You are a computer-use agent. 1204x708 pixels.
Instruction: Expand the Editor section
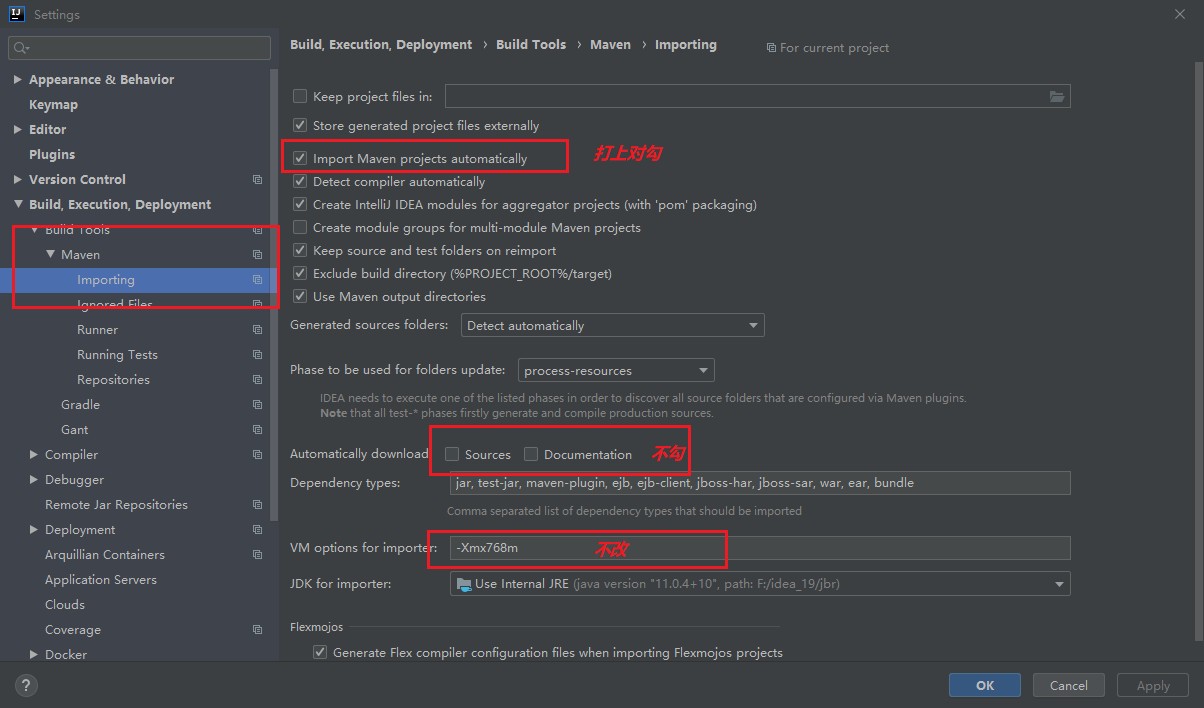point(18,130)
